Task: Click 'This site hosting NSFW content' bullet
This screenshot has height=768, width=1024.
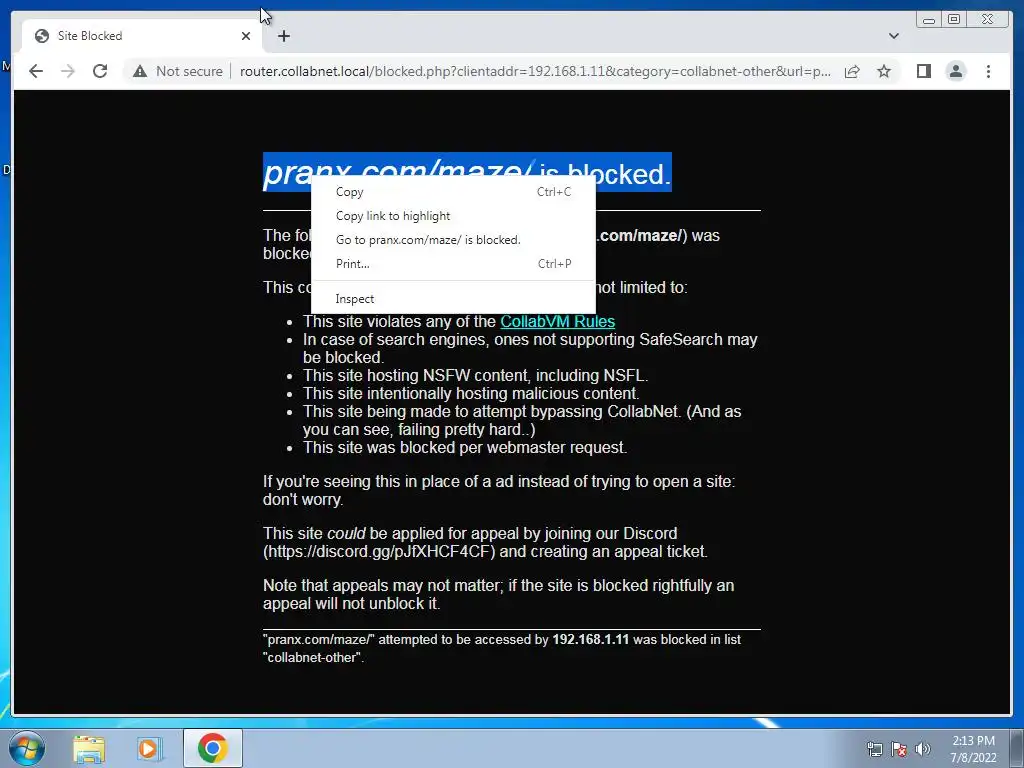Action: [x=475, y=376]
